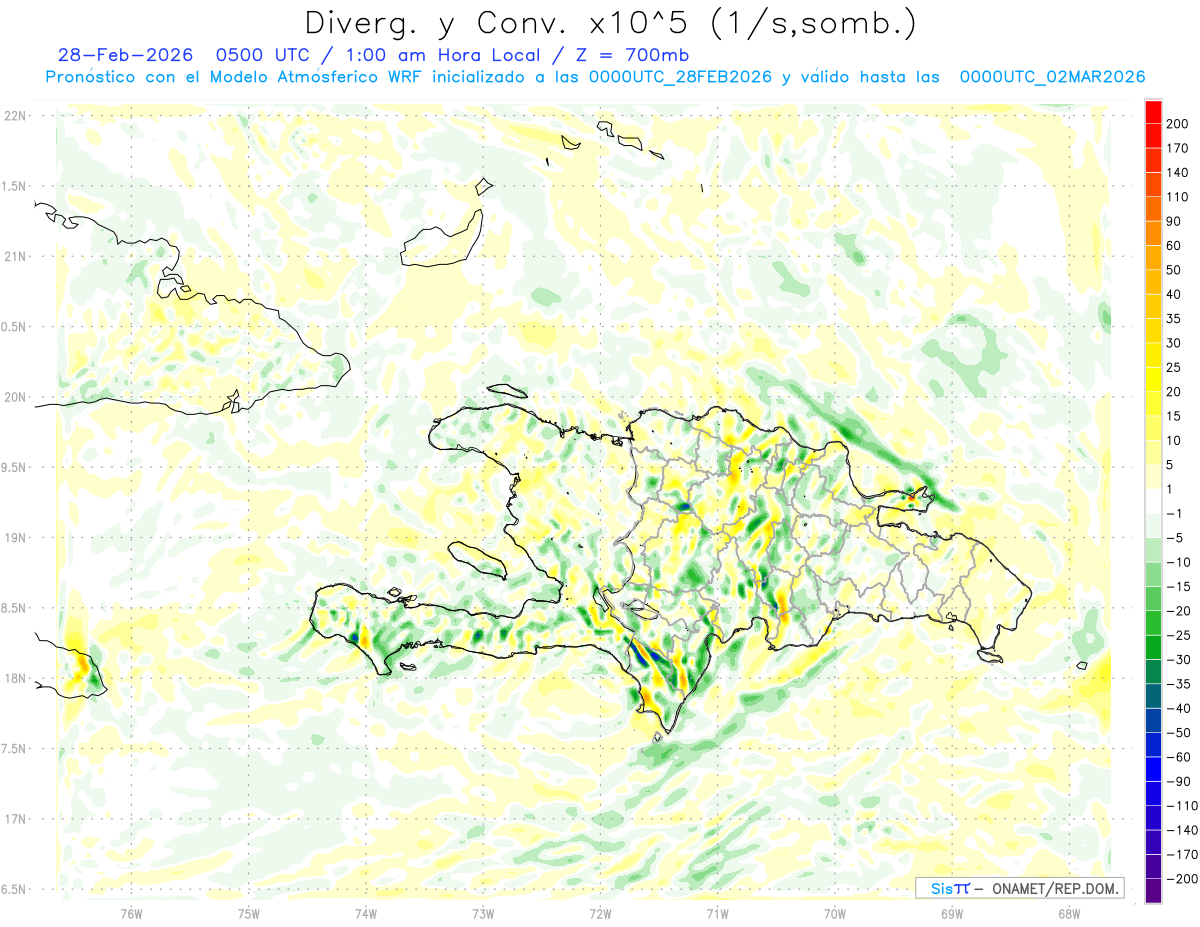Click the "-200" value on the color scale
Screen dimensions: 1200x927
coord(1182,879)
